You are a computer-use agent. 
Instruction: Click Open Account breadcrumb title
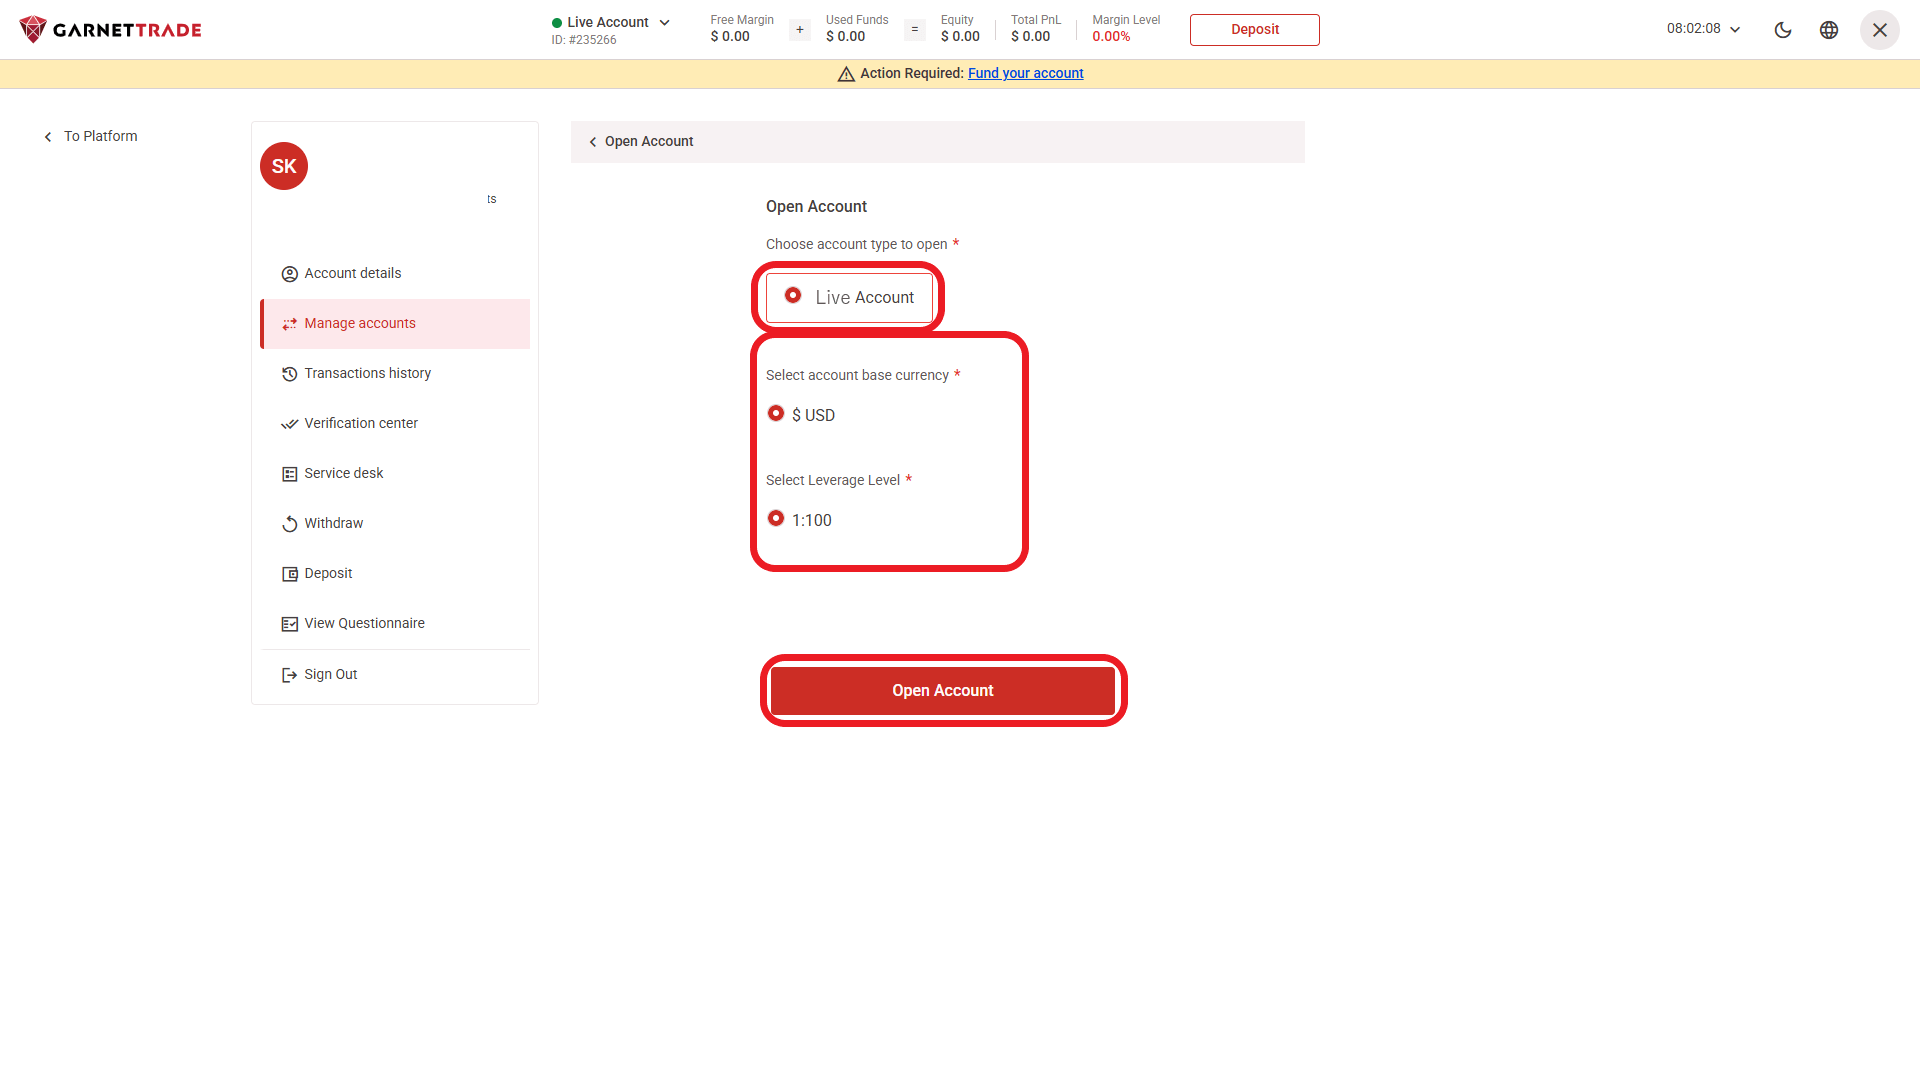(648, 142)
